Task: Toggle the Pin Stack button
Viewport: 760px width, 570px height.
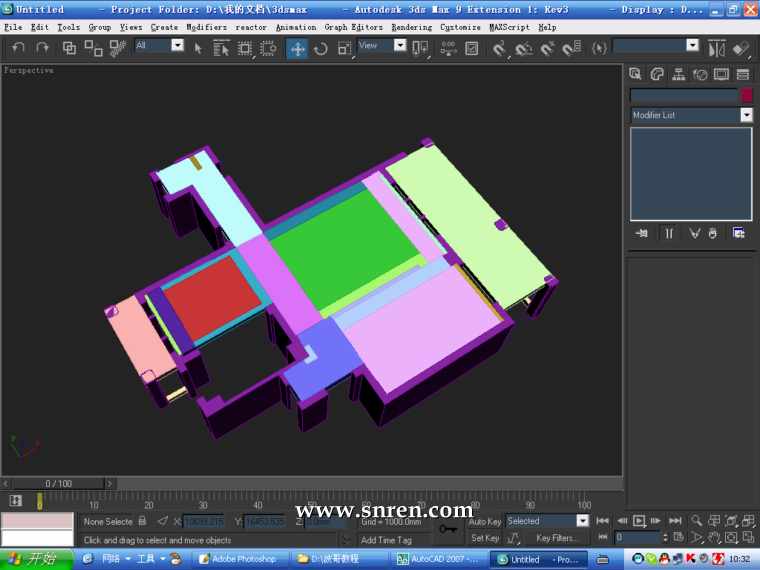Action: click(x=641, y=234)
